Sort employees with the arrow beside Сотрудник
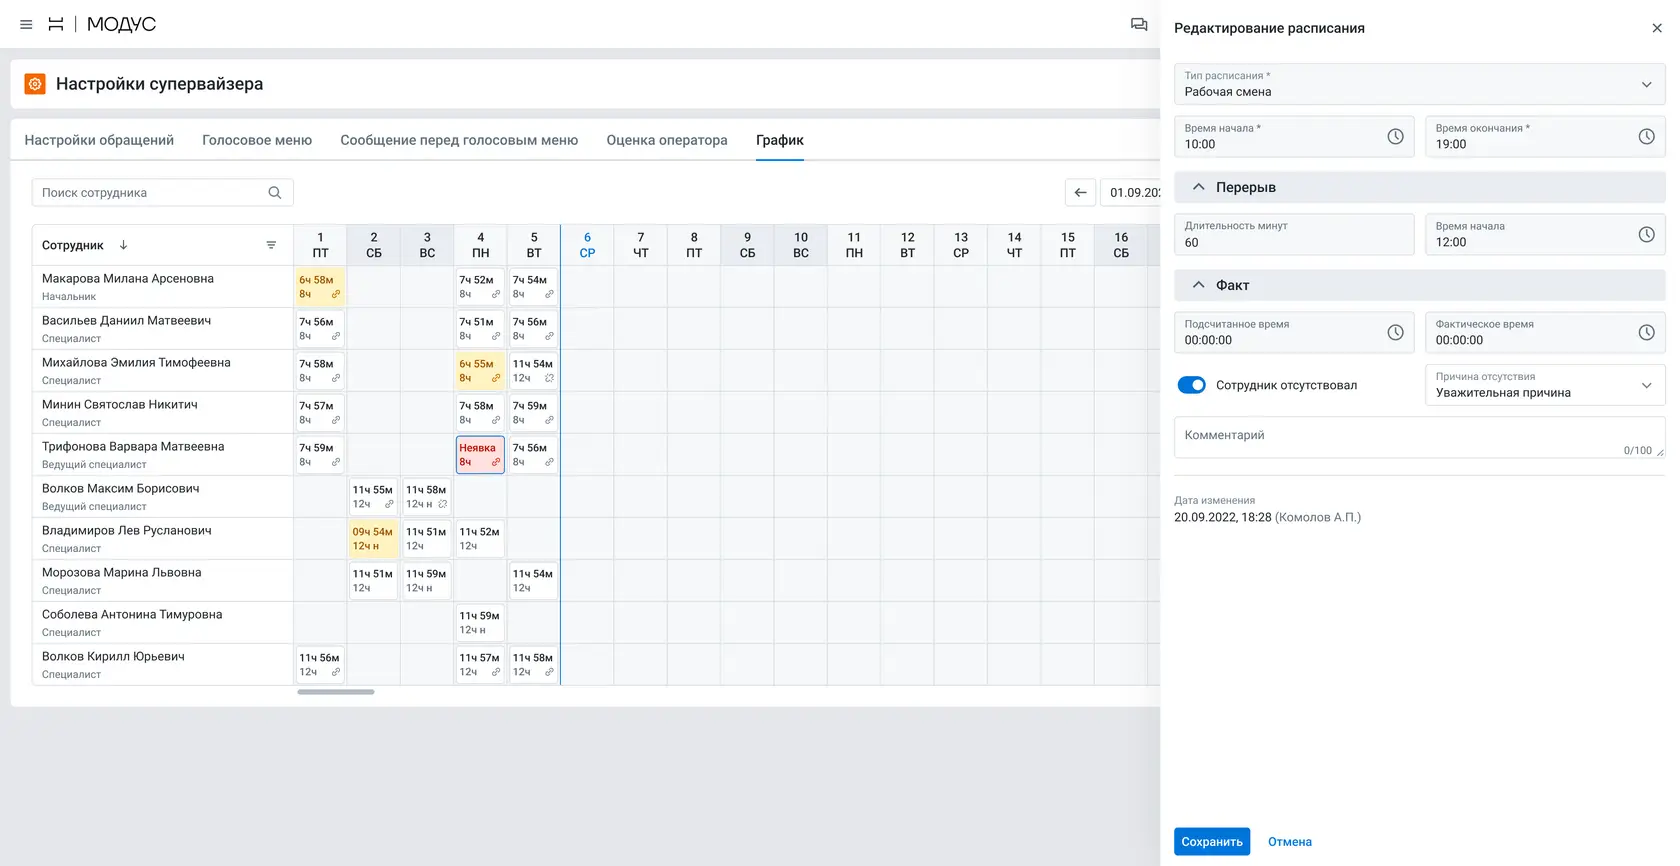 (123, 245)
